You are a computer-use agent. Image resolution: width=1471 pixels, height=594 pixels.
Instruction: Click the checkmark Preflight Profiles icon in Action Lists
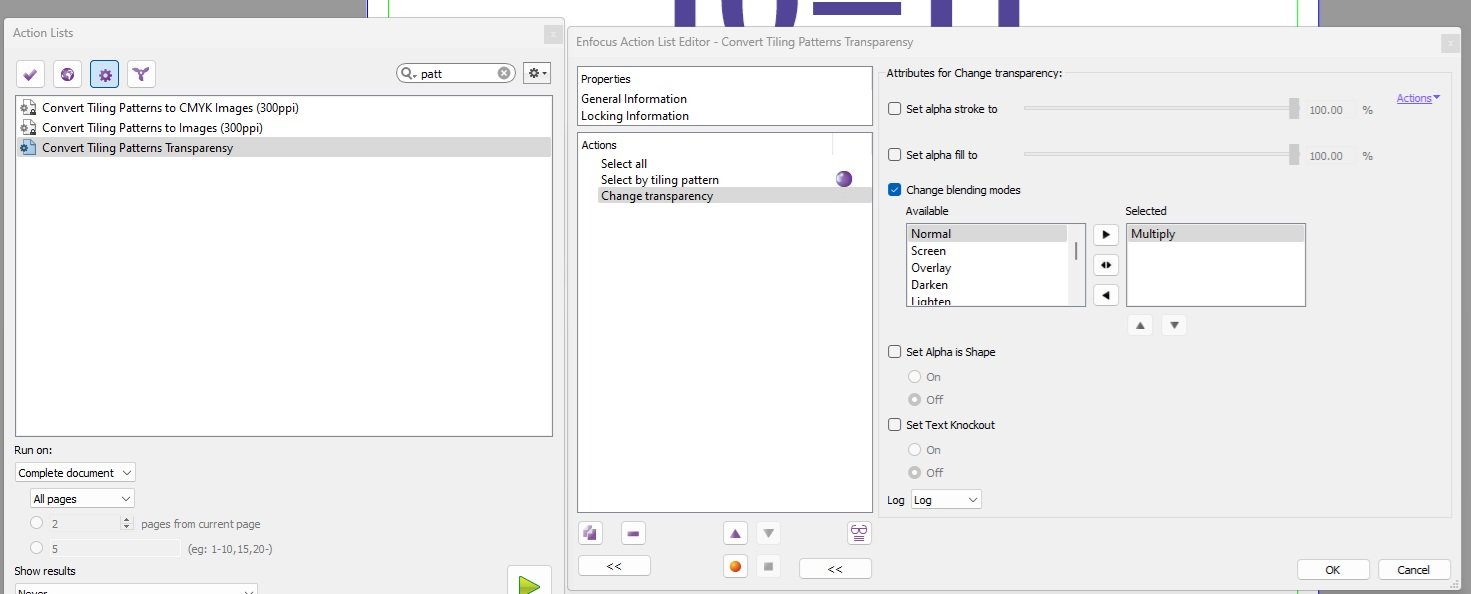click(30, 74)
